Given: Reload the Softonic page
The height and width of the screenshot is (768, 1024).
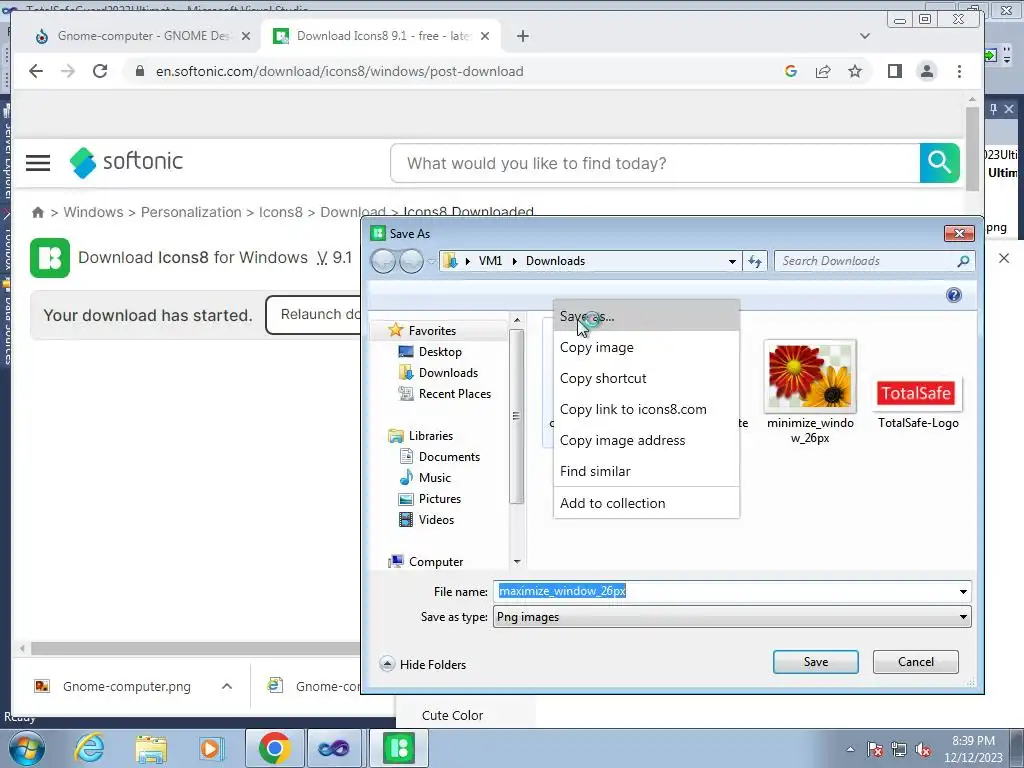Looking at the screenshot, I should click(100, 71).
